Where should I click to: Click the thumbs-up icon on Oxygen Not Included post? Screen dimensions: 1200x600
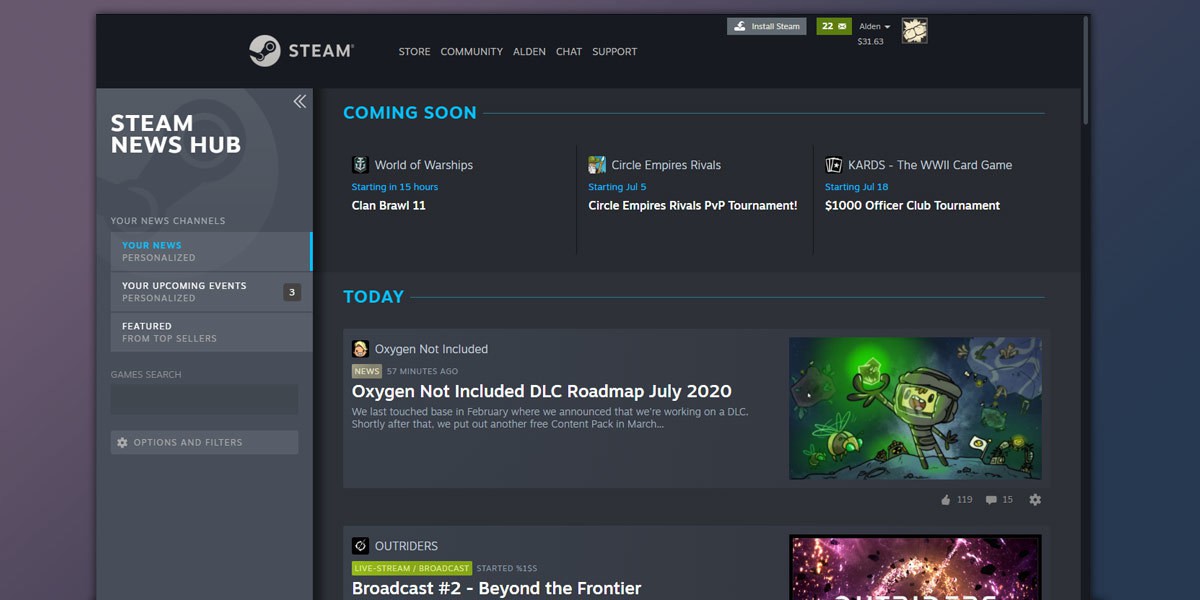pos(946,500)
